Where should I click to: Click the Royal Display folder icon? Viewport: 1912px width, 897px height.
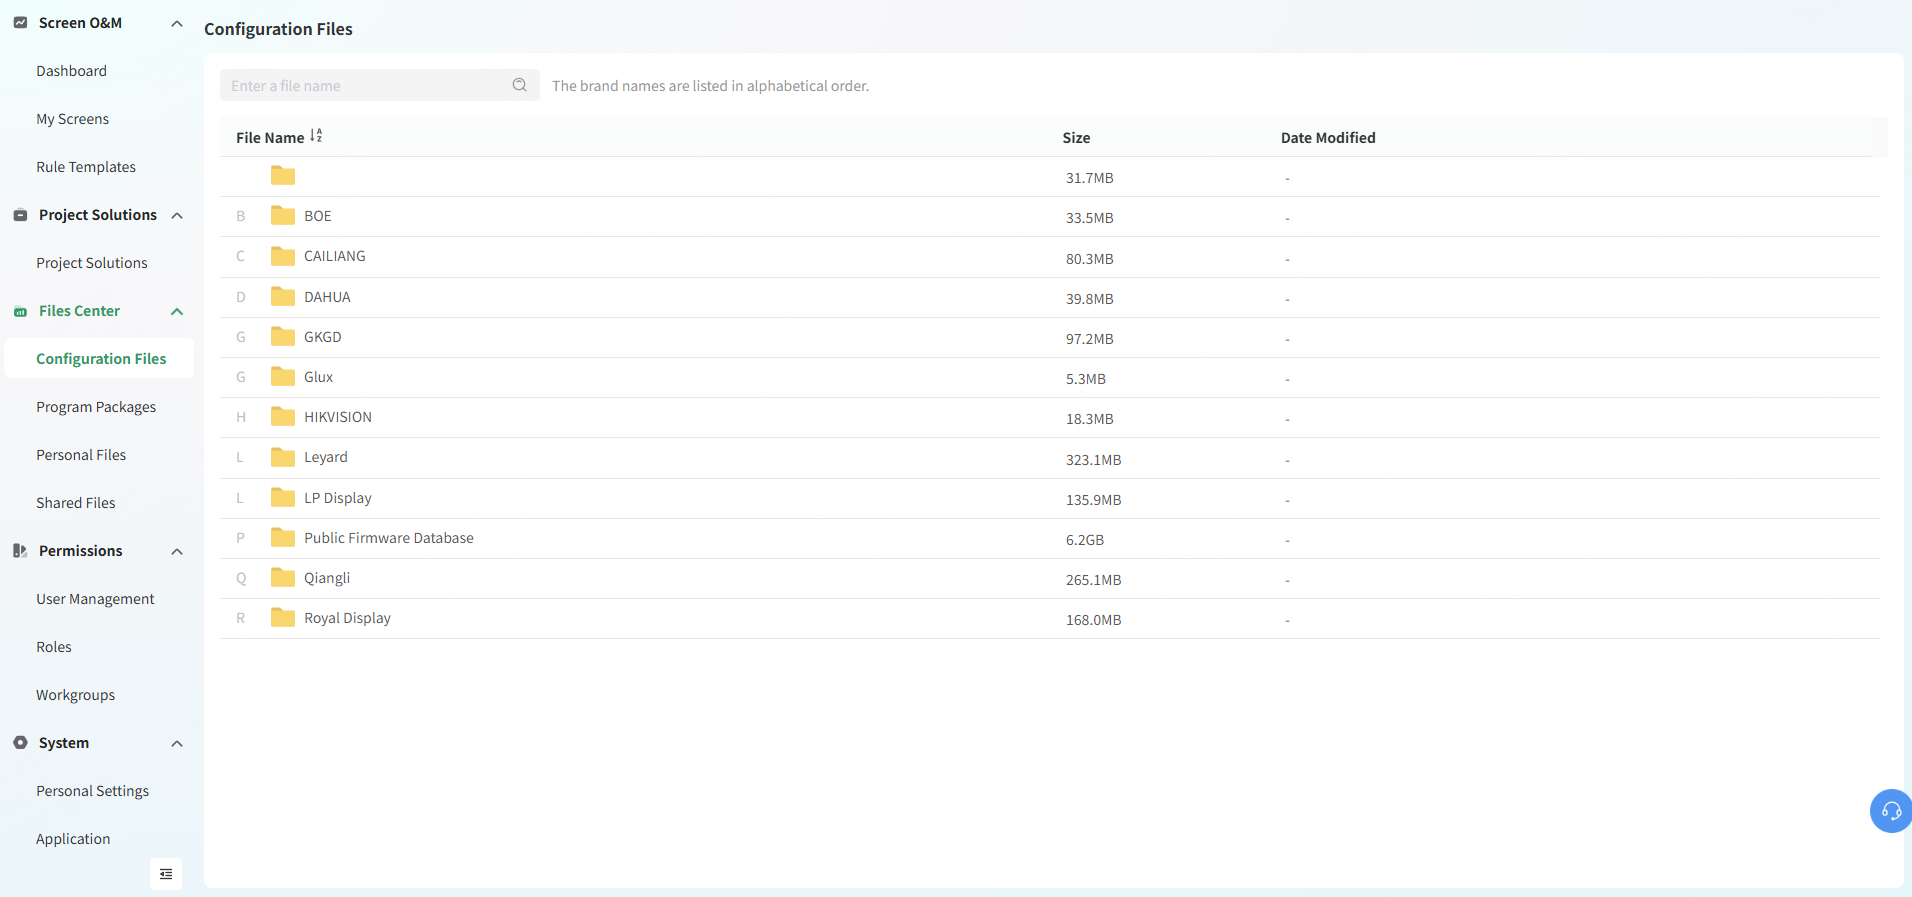pyautogui.click(x=283, y=618)
